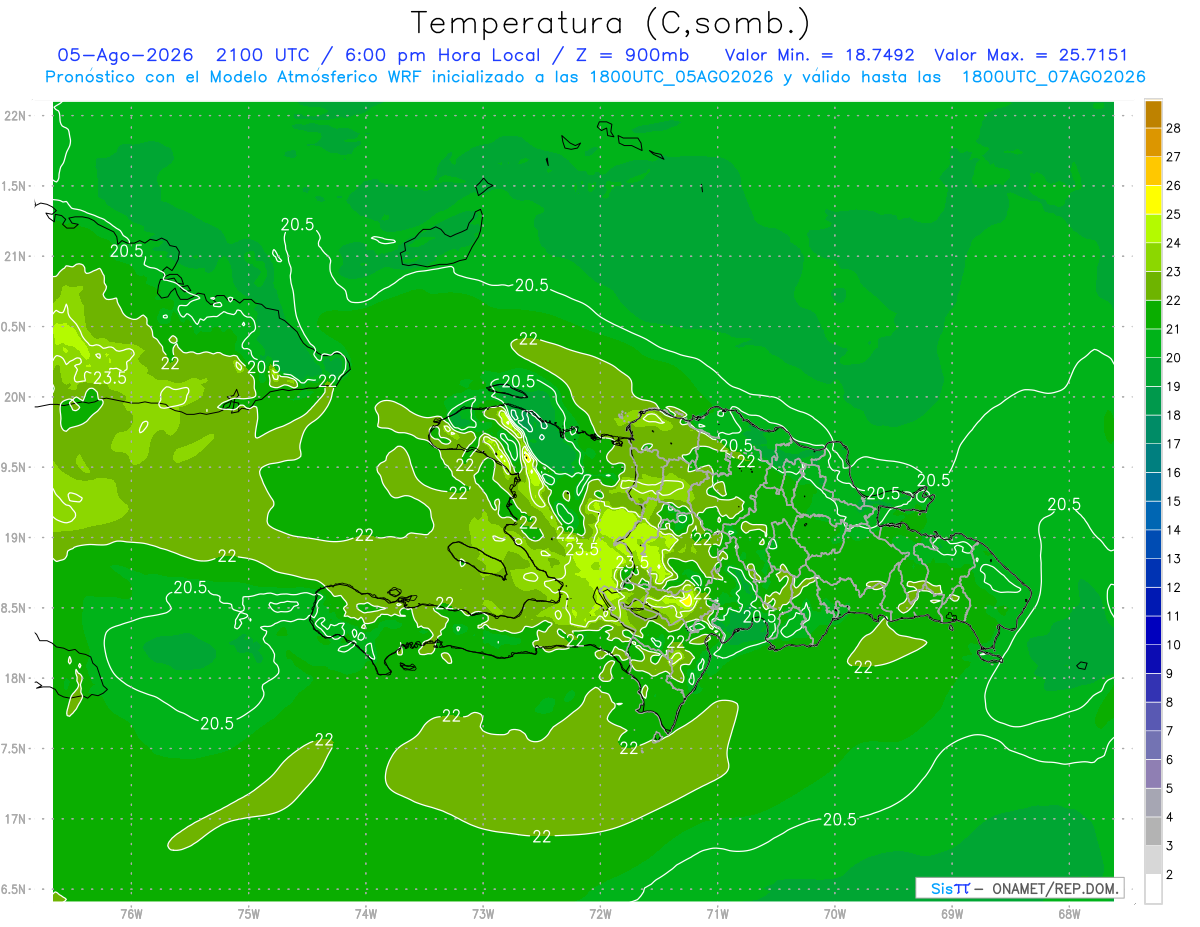Click the 74W longitude axis label

366,914
